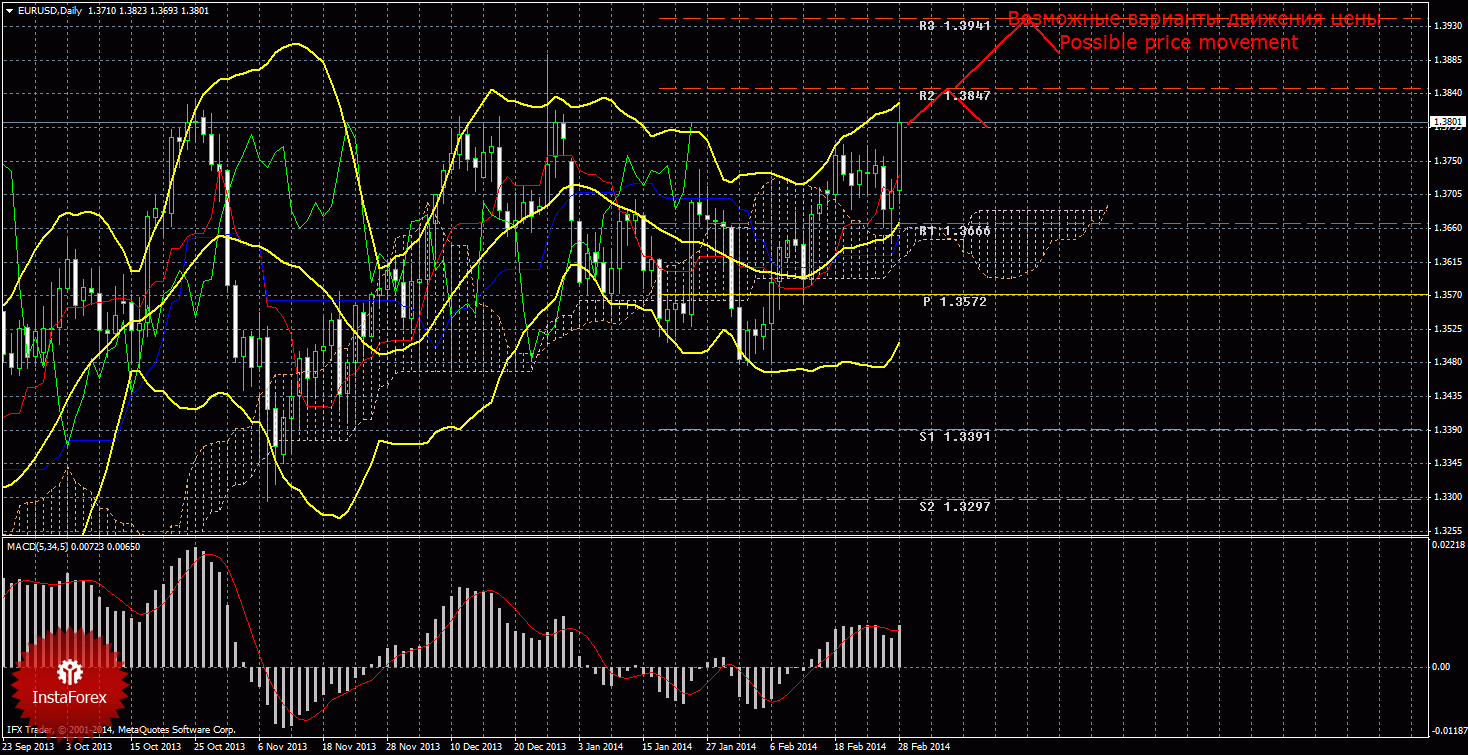This screenshot has height=755, width=1468.
Task: Click the EURUSD,Daily chart title
Action: click(x=50, y=10)
